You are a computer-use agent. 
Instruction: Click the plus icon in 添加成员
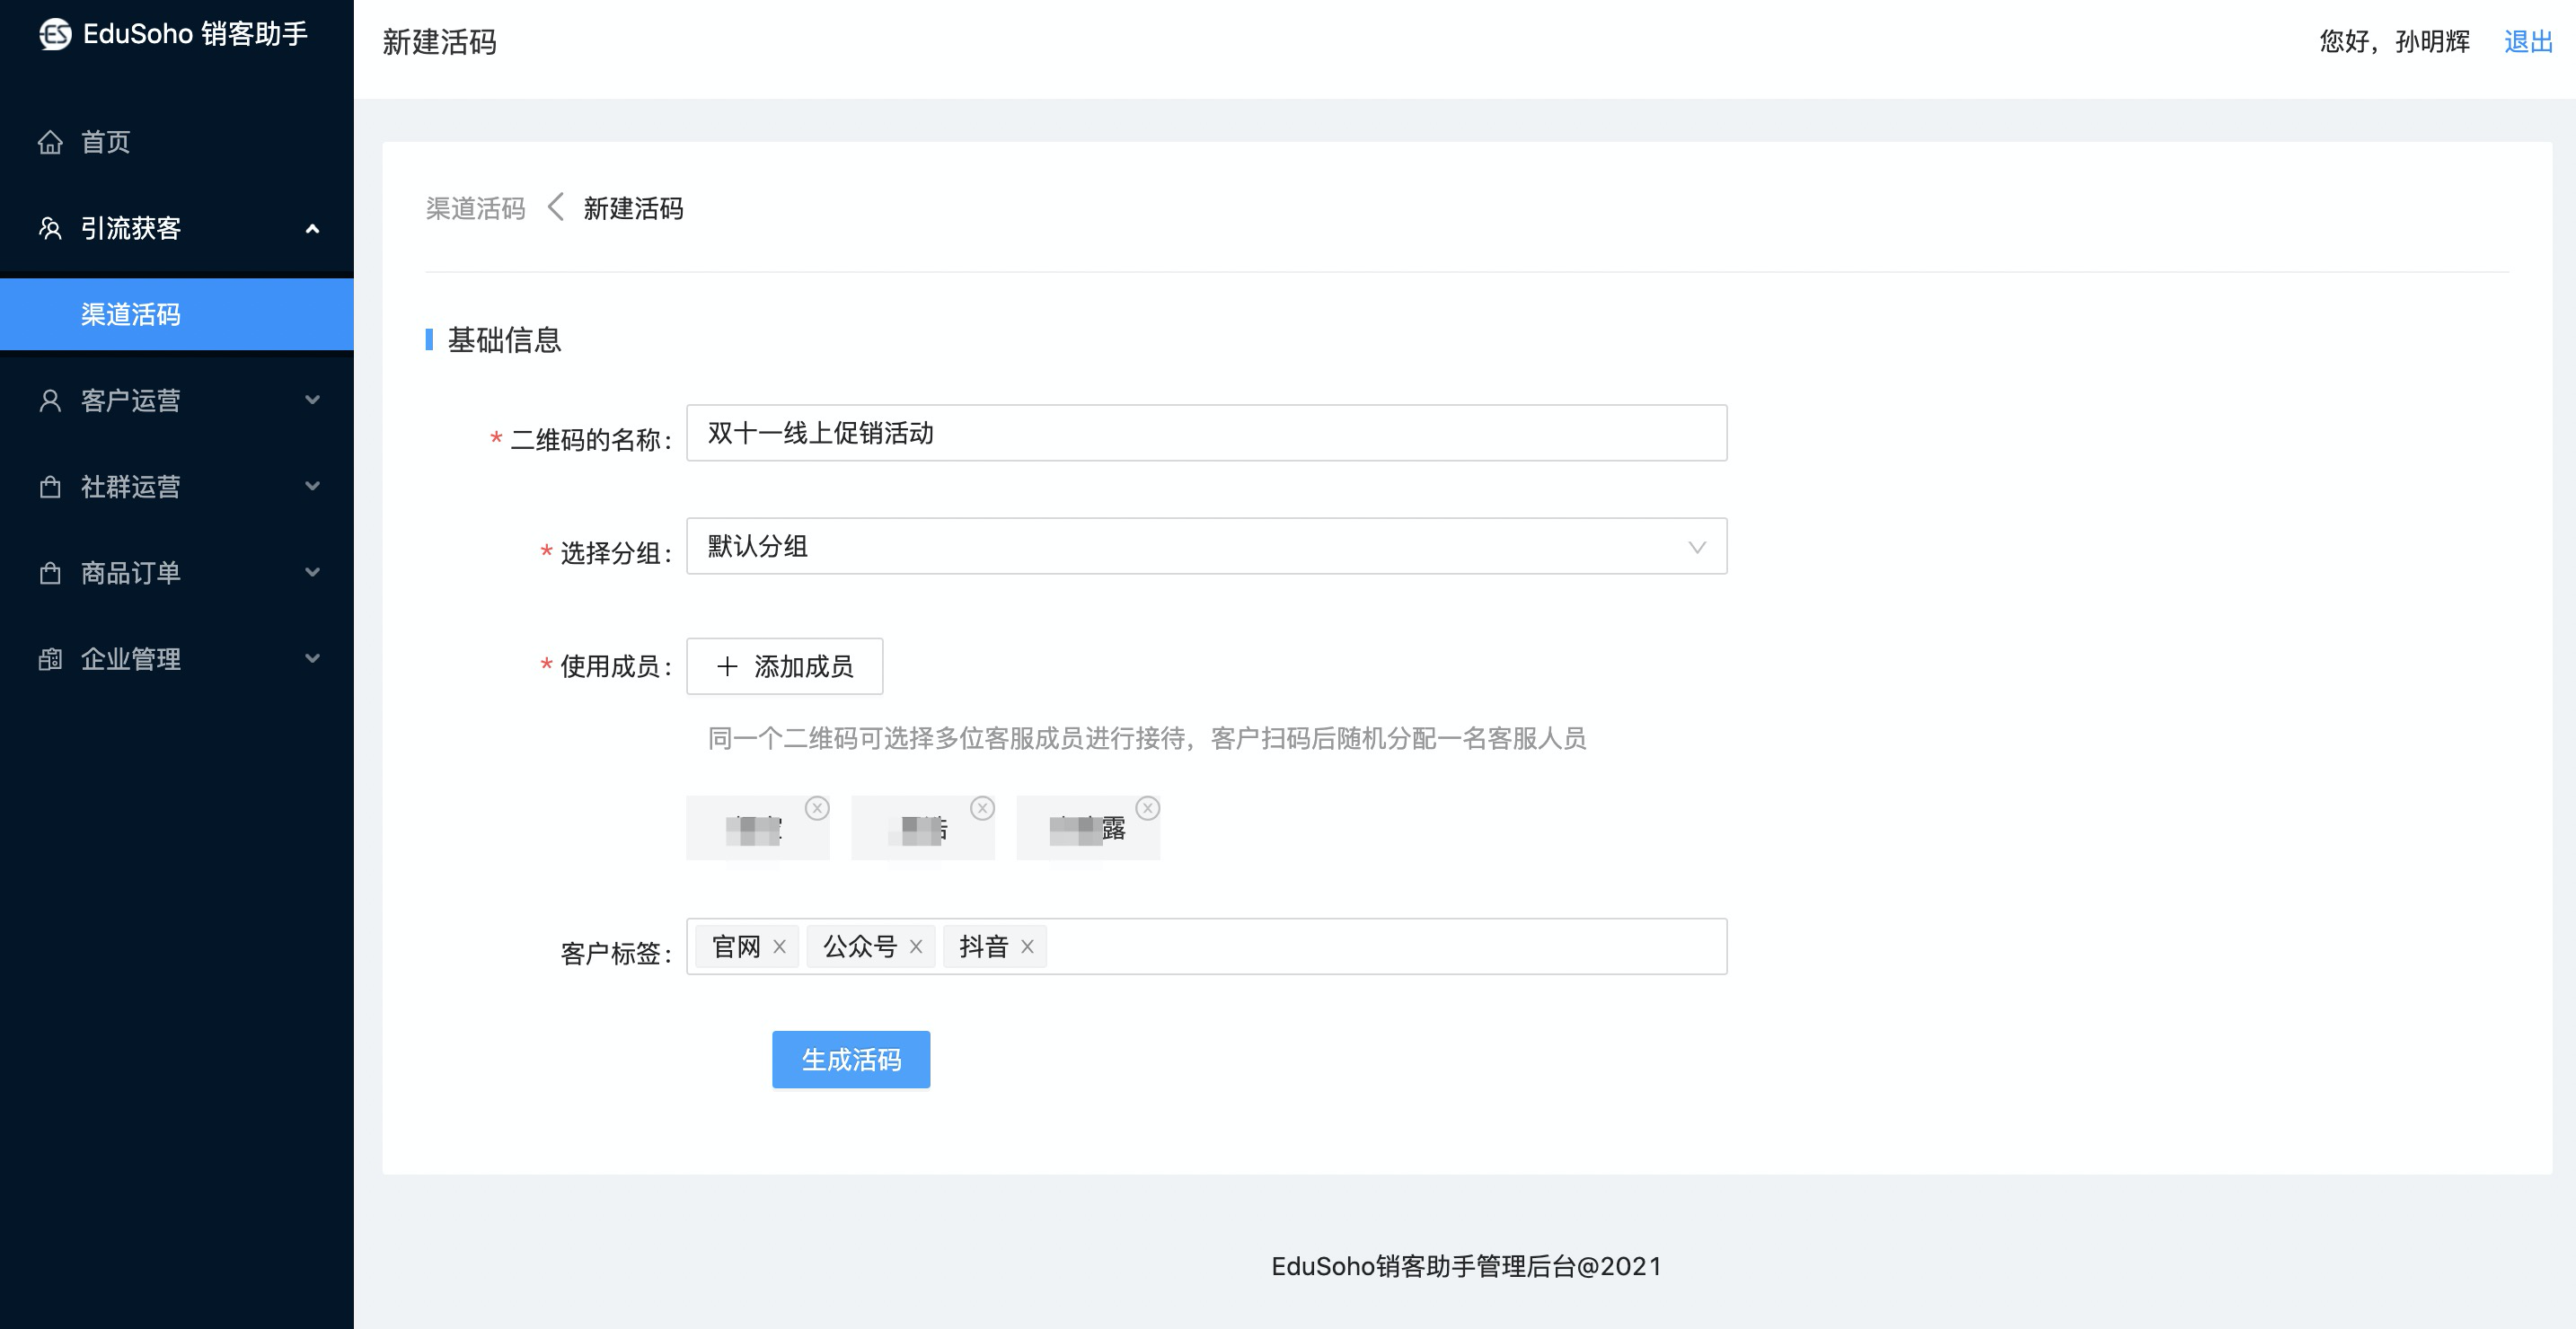(727, 666)
